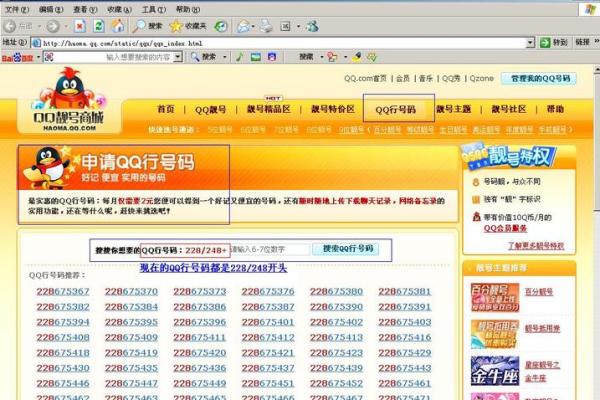Click the 百分靓号 promotional thumbnail
Viewport: 600px width, 400px height.
click(495, 297)
